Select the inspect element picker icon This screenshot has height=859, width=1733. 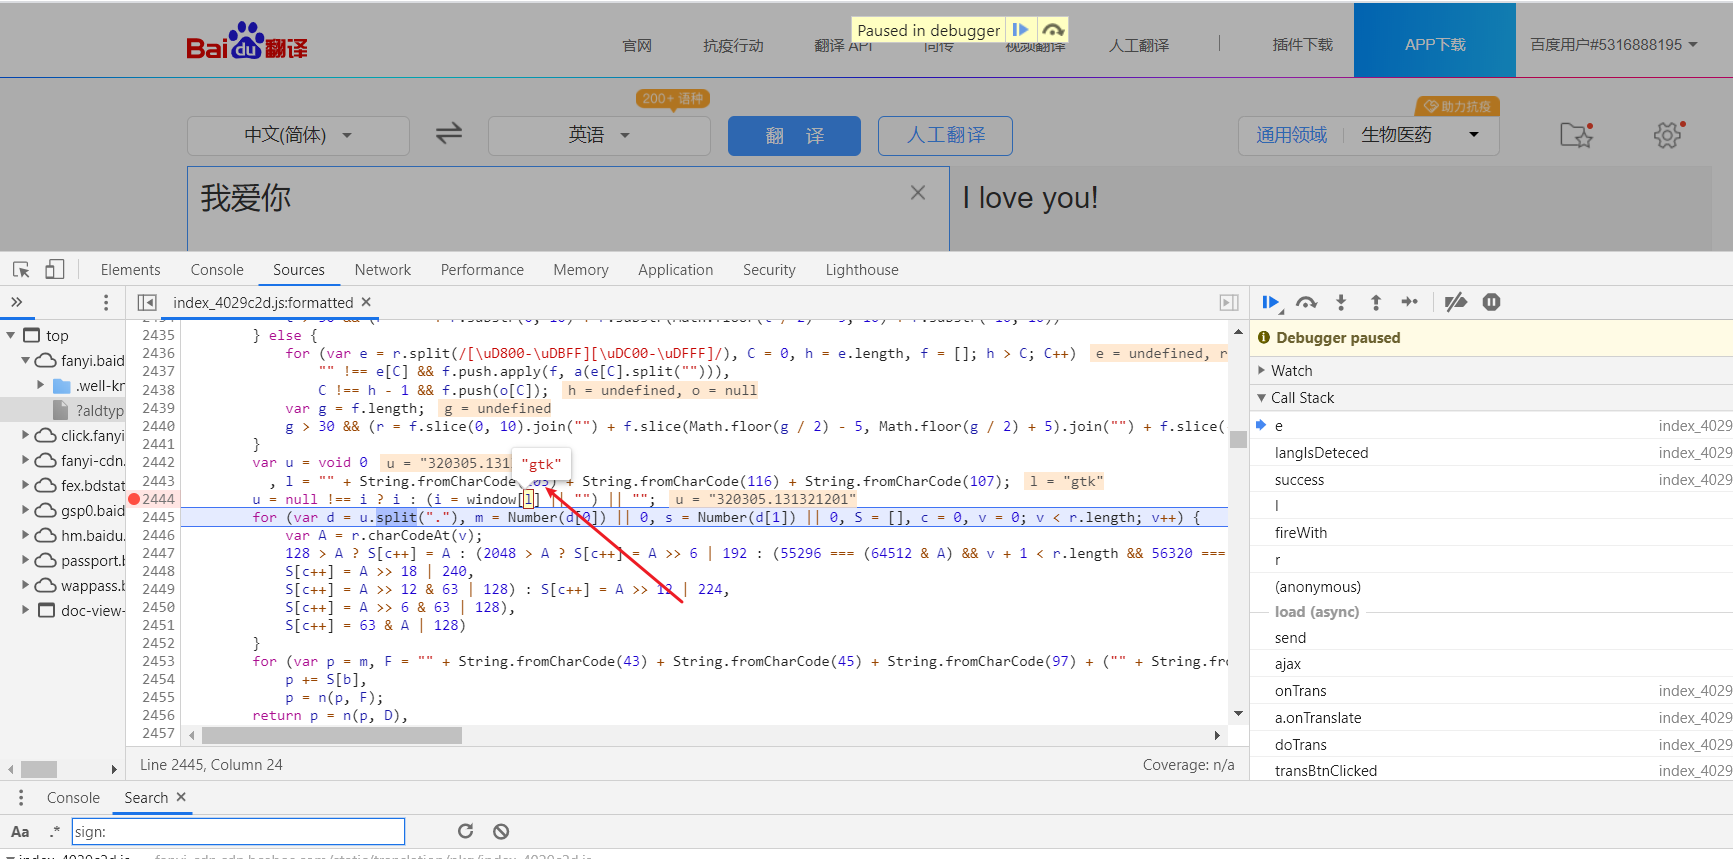[x=21, y=270]
